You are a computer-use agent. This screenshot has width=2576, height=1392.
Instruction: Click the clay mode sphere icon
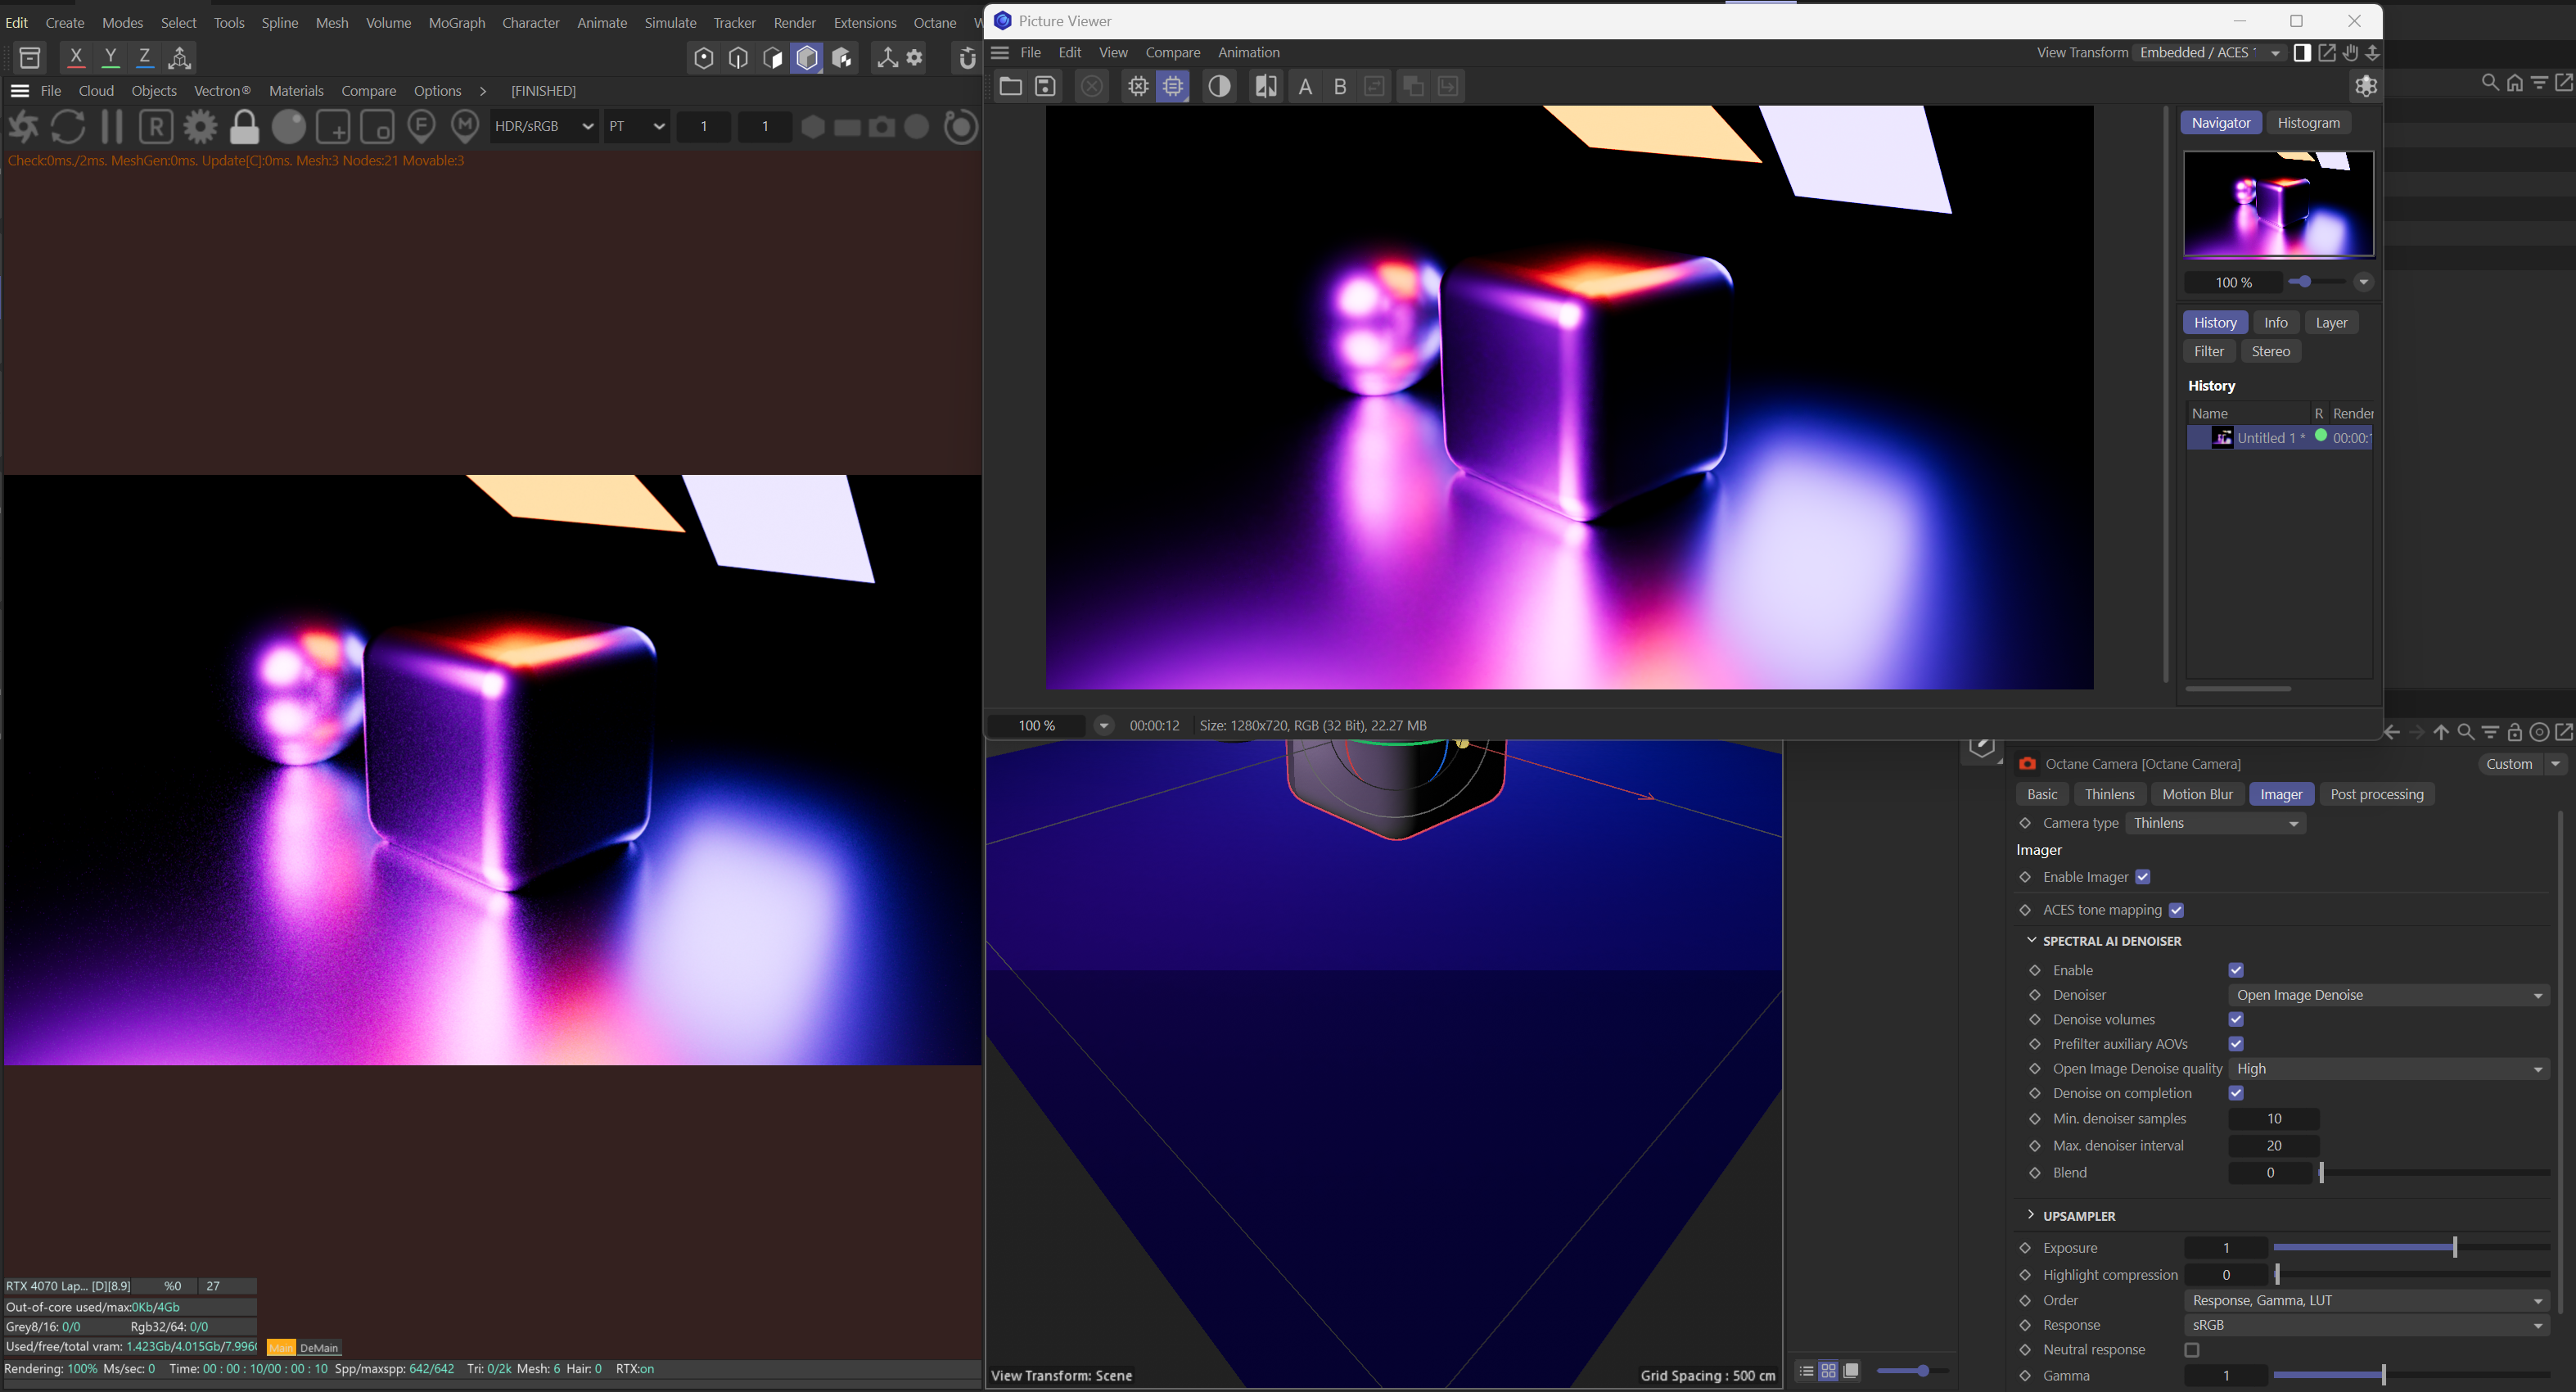click(x=289, y=127)
